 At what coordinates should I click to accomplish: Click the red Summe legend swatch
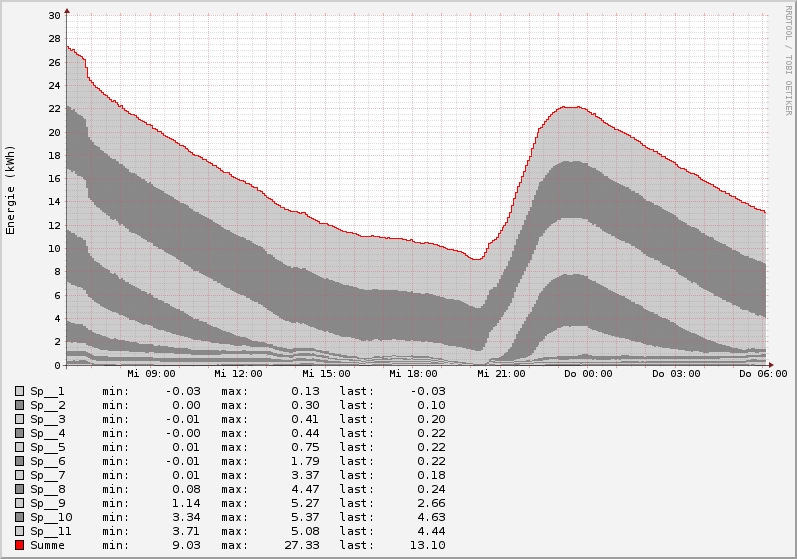(19, 545)
